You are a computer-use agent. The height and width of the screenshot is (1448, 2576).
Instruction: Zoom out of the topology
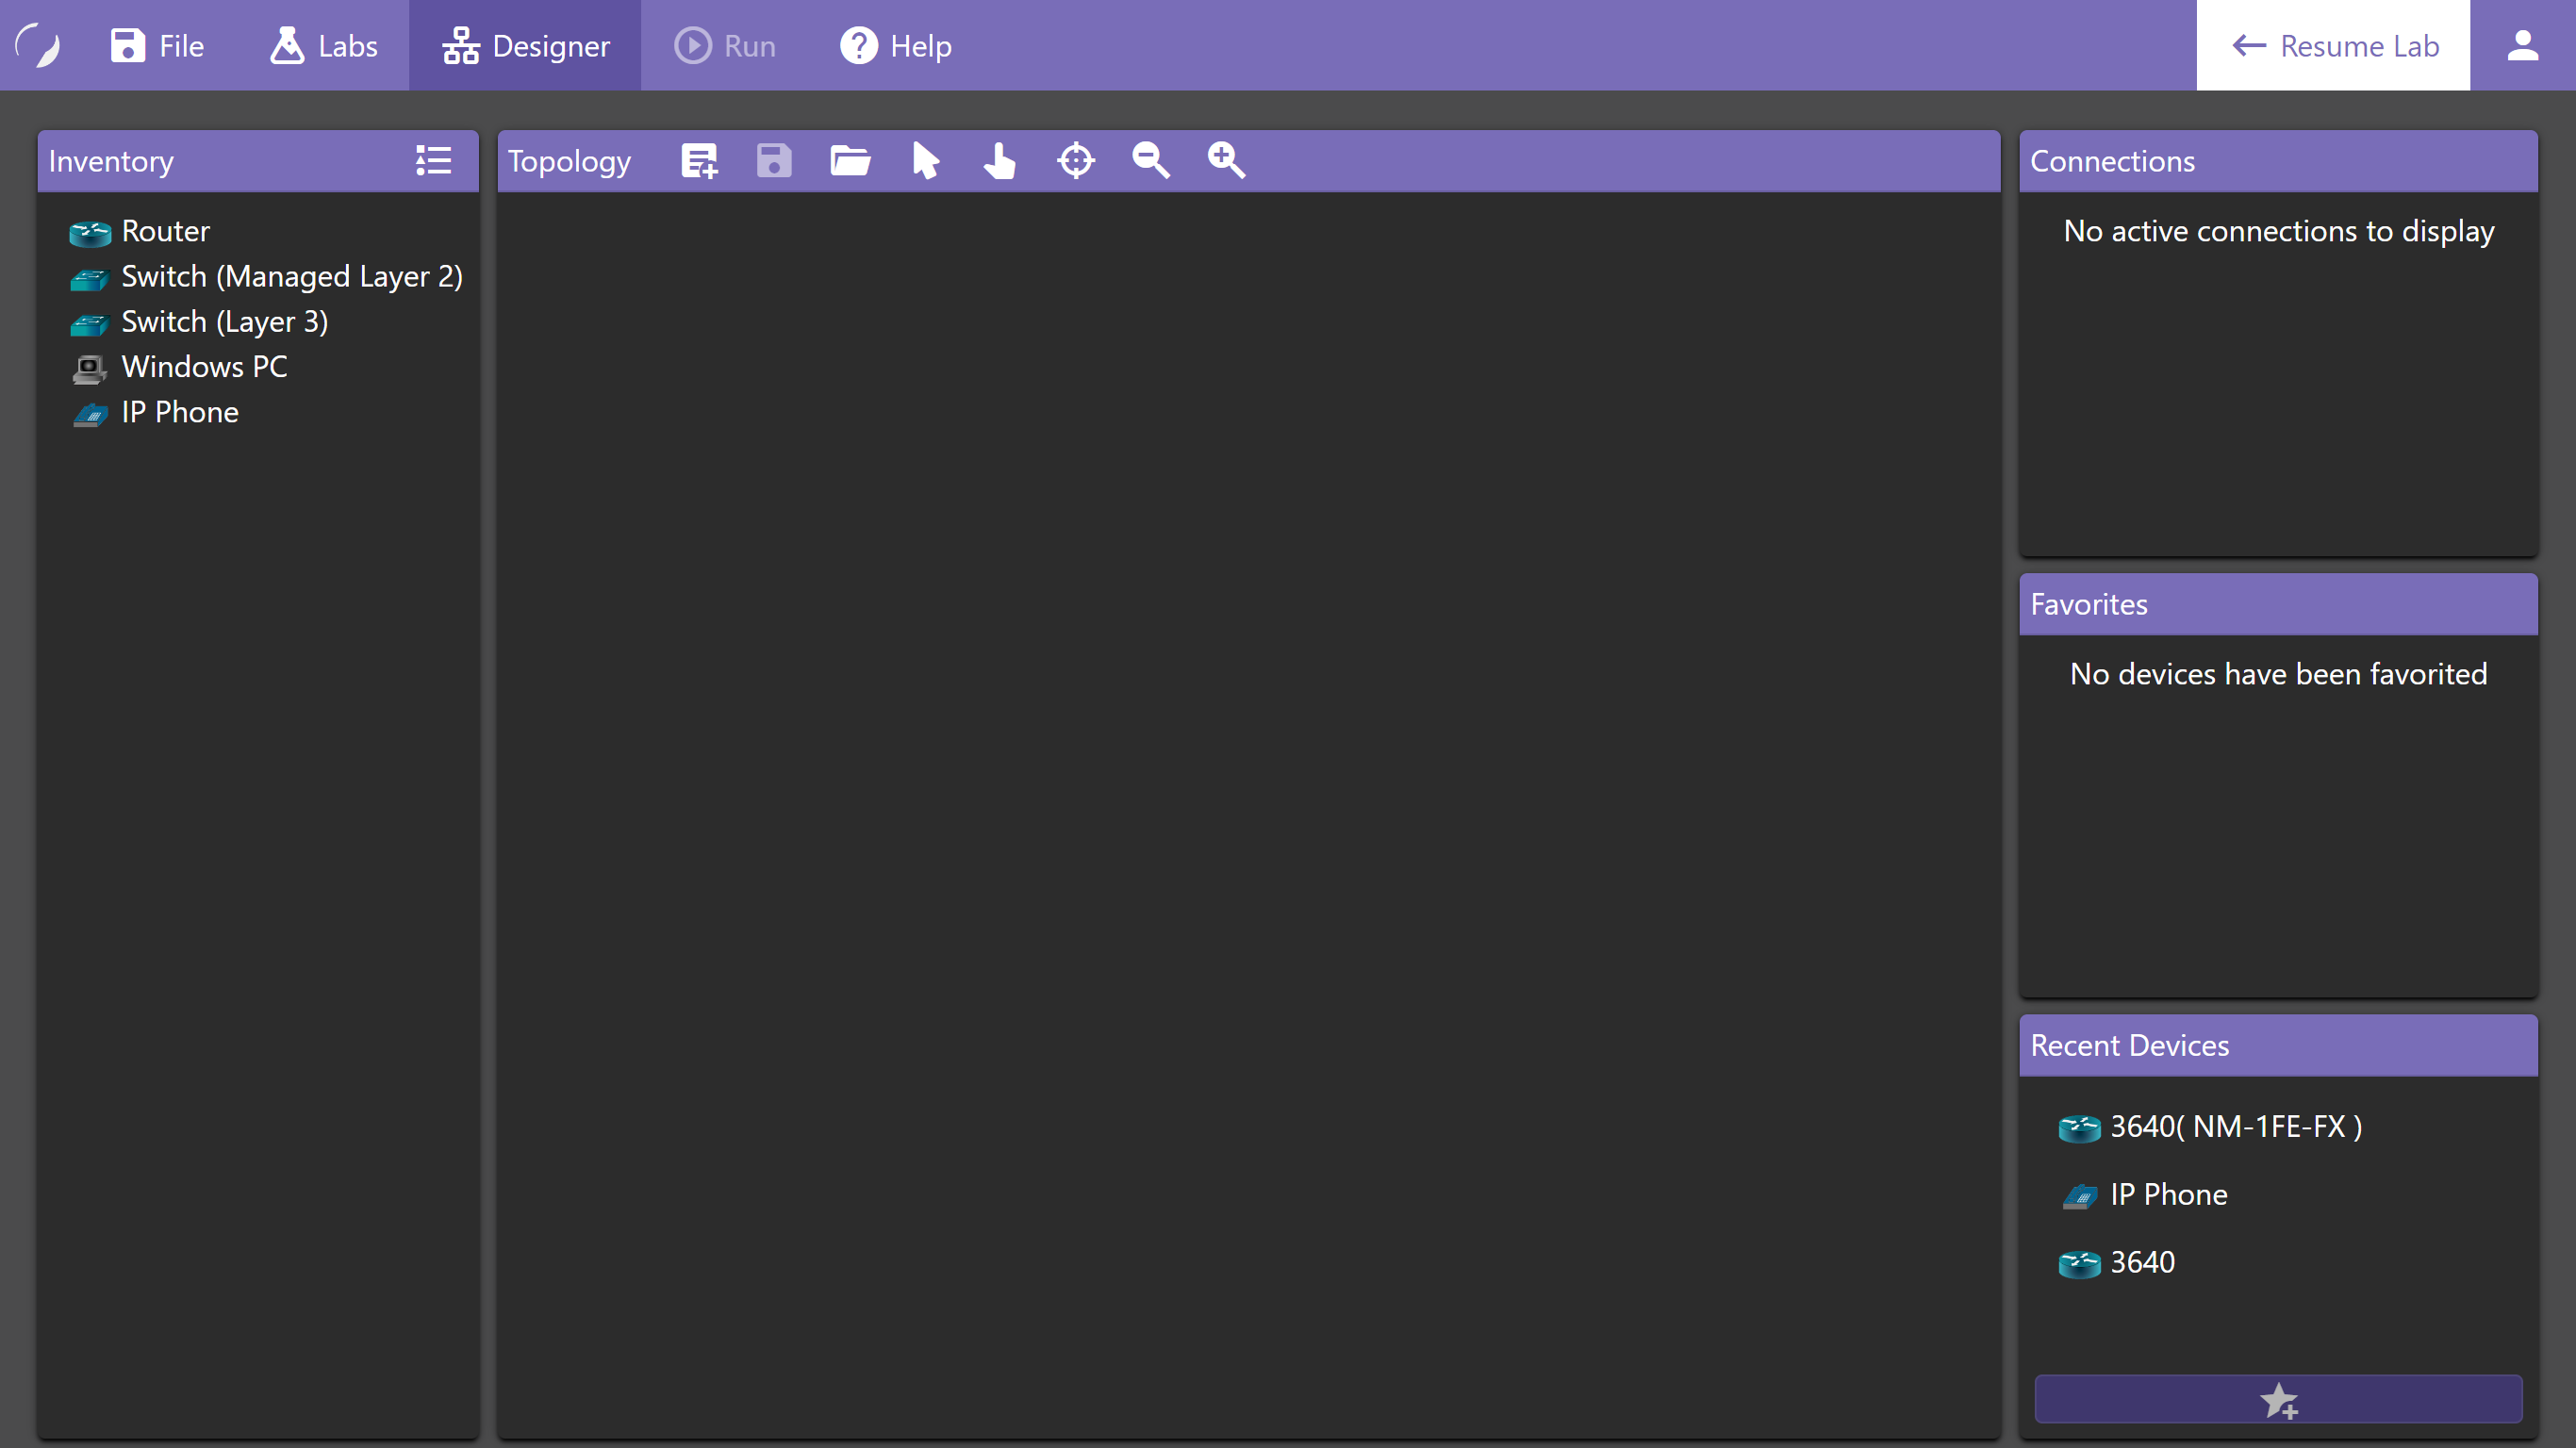[x=1150, y=161]
